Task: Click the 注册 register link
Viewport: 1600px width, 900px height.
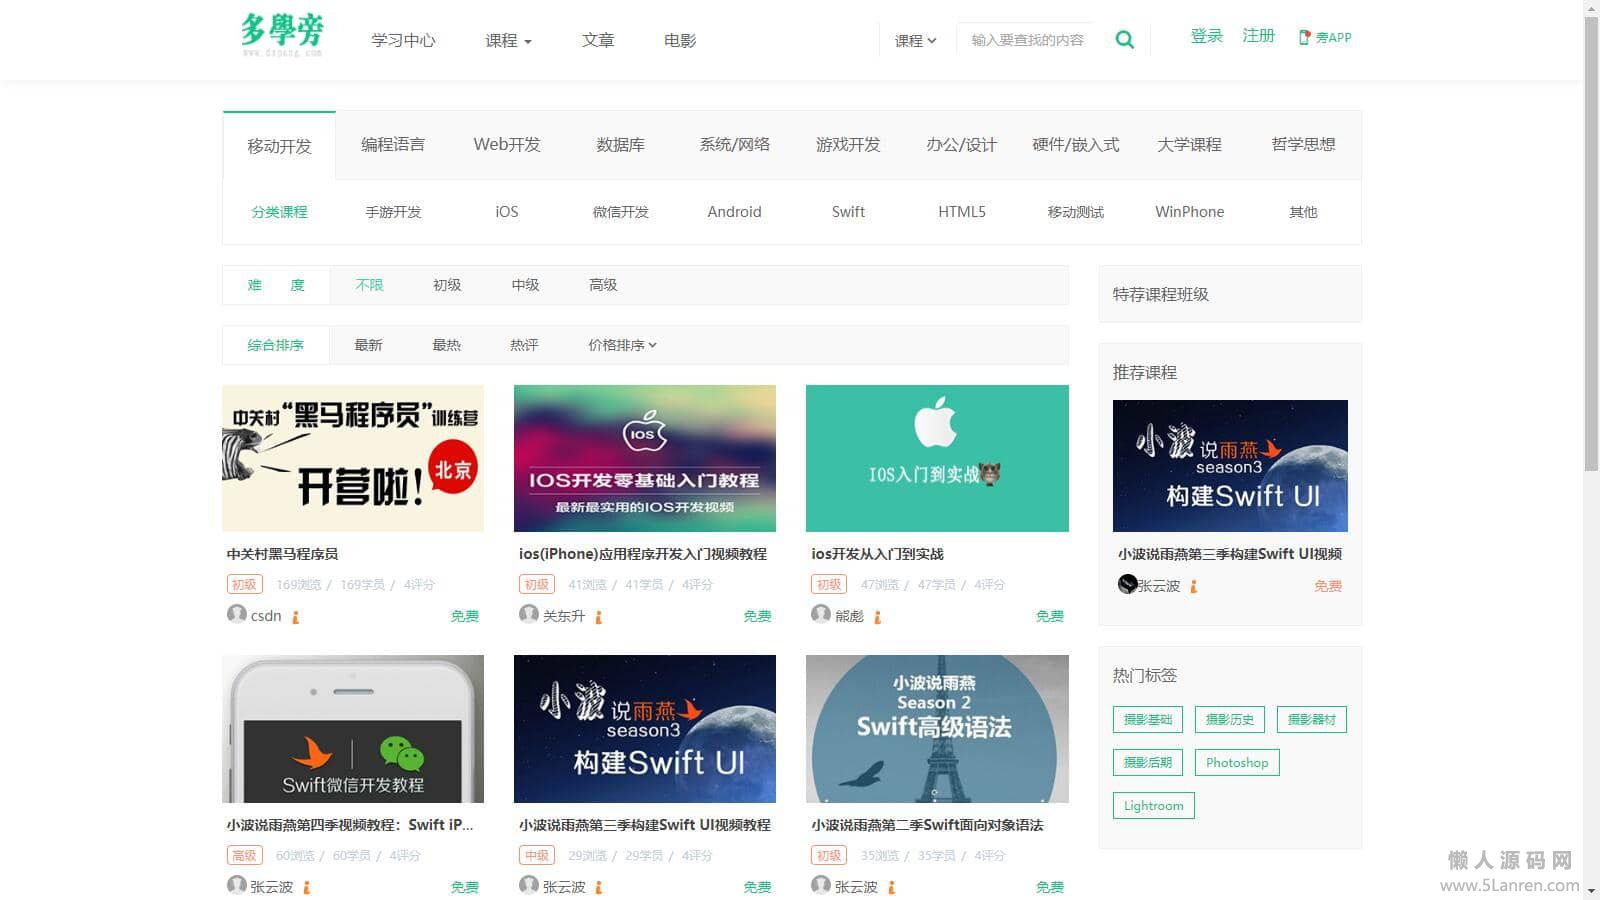Action: pos(1258,36)
